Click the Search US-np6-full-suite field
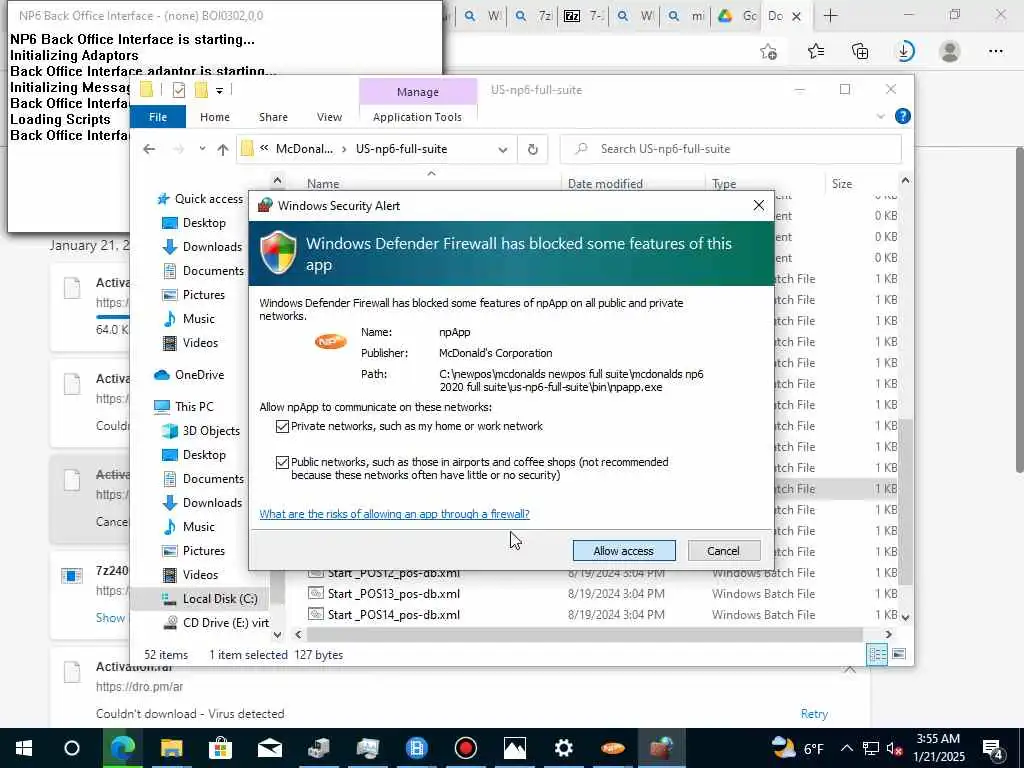Screen dimensions: 1024x768 click(x=731, y=149)
